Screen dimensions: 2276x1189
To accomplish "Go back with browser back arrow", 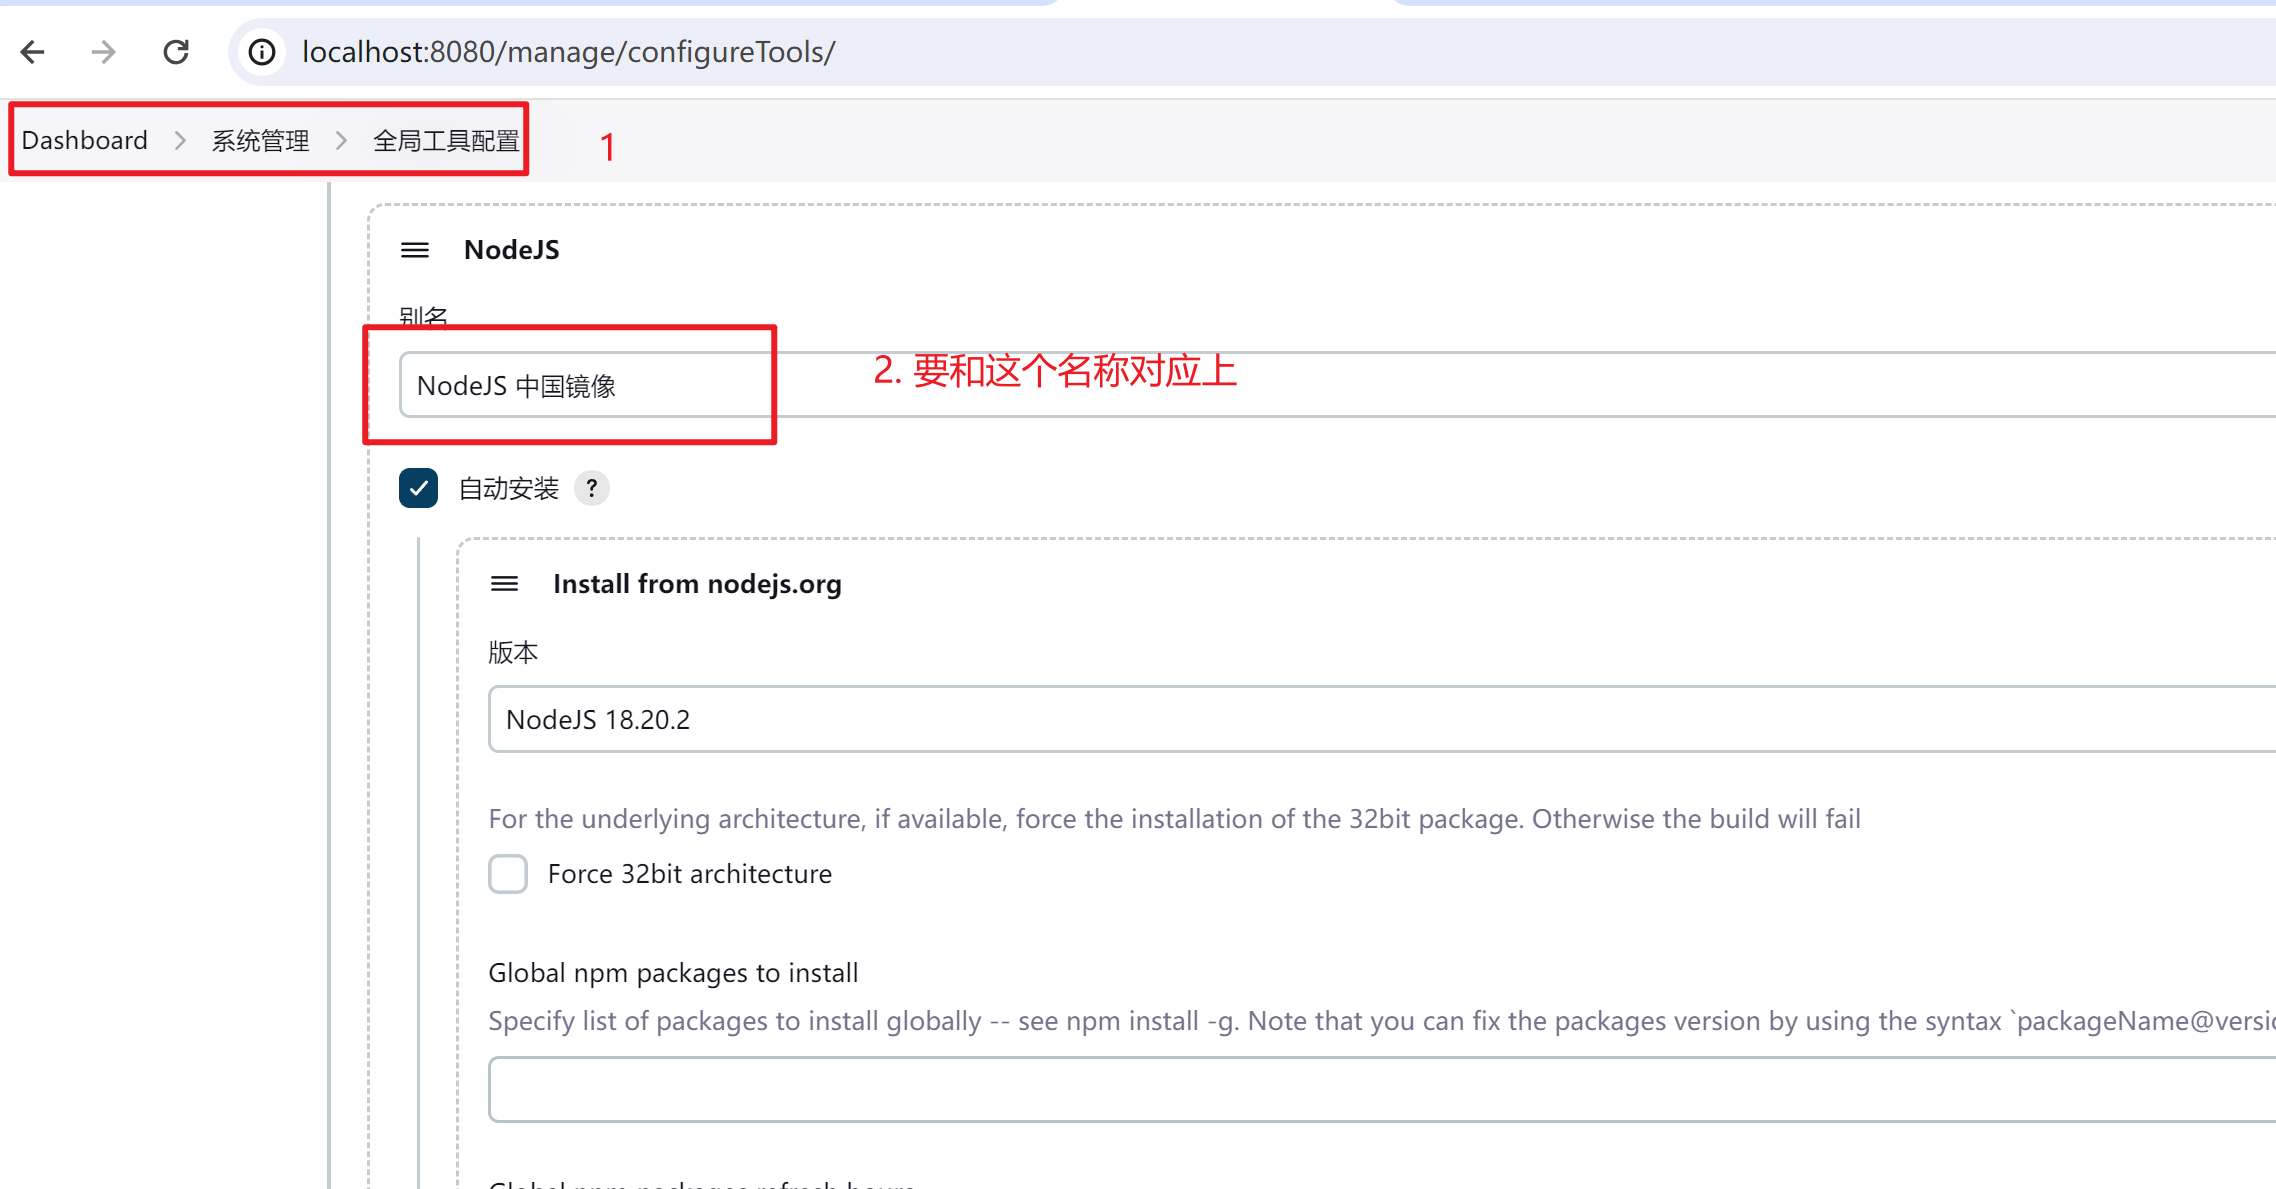I will (33, 52).
